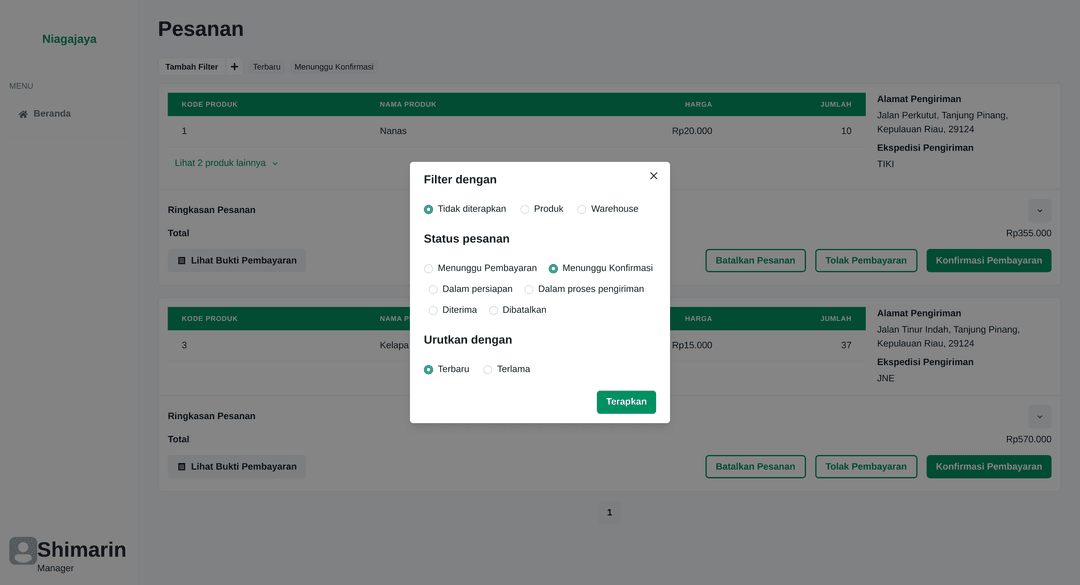Screen dimensions: 1080x585
Task: Go to page 1 in pagination
Action: pyautogui.click(x=609, y=513)
